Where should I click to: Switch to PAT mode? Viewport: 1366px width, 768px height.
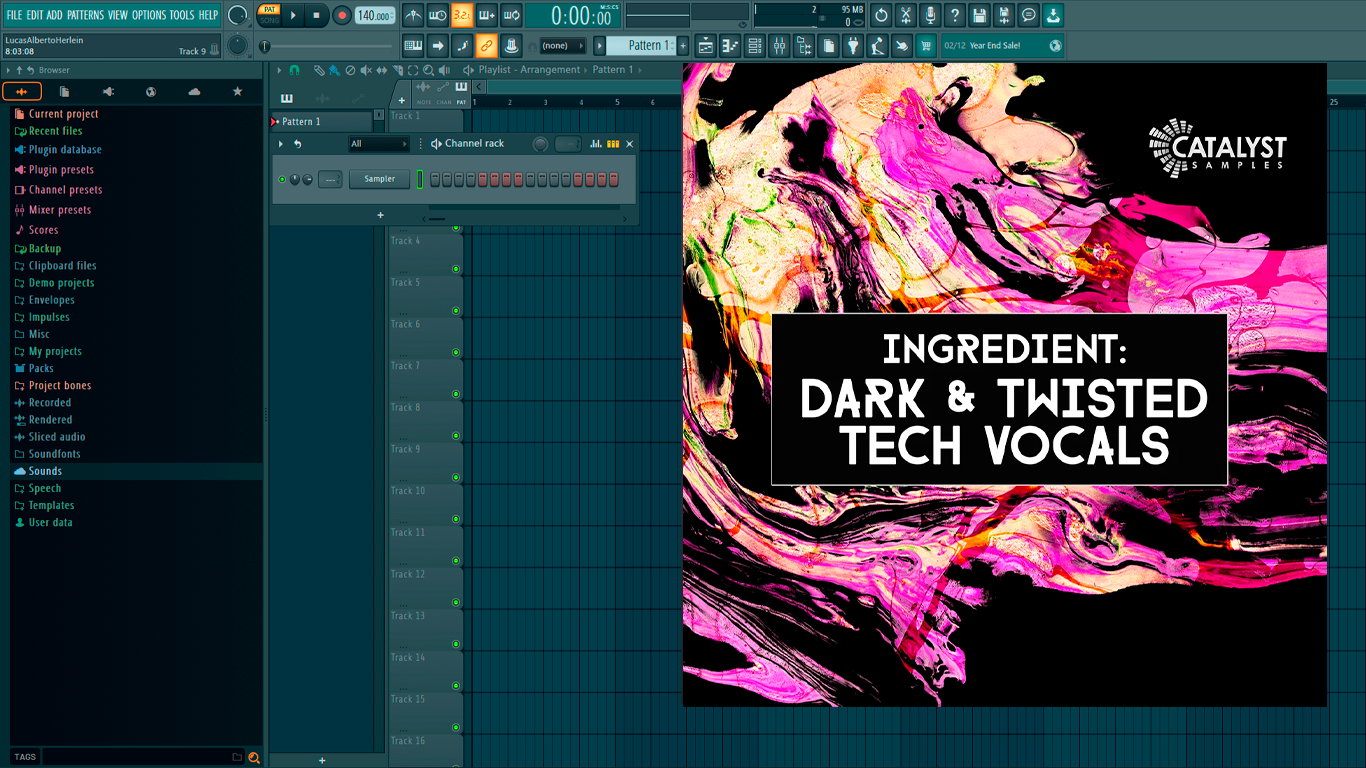(x=269, y=9)
